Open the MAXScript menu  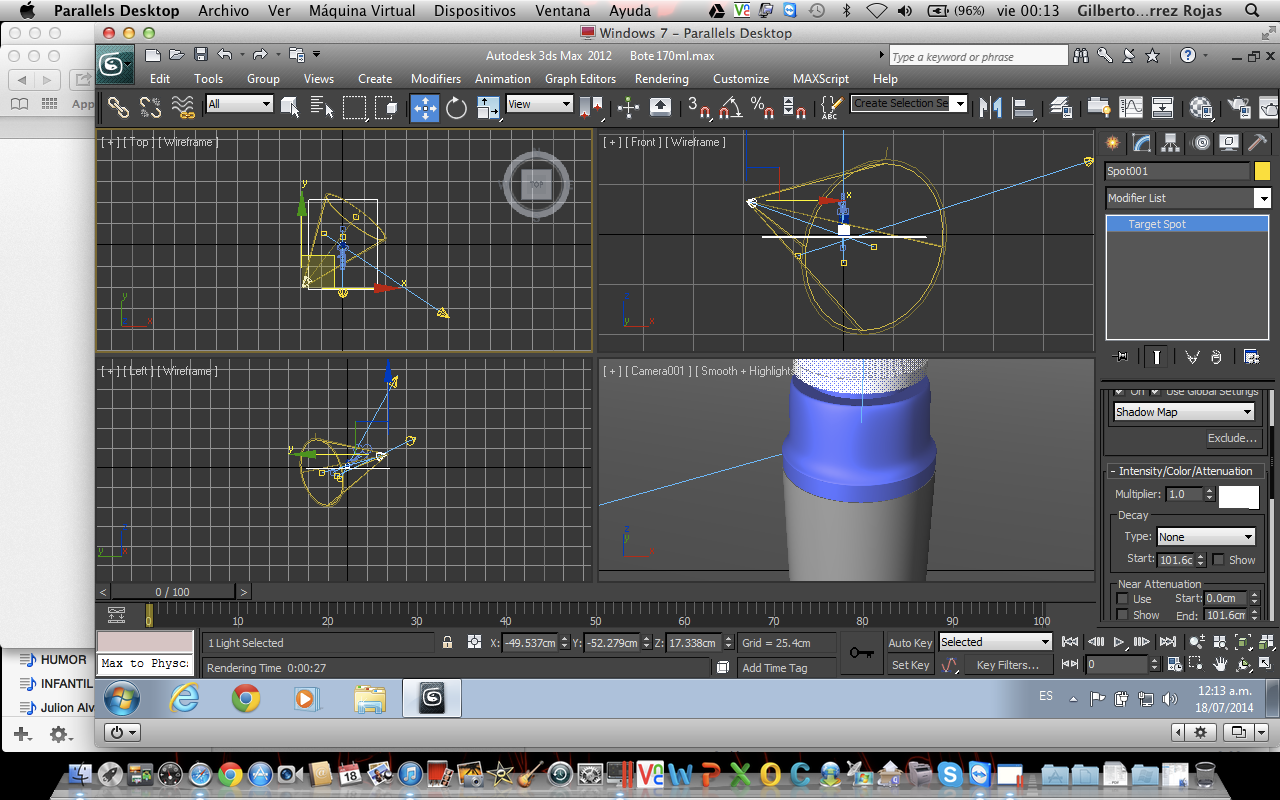[x=821, y=79]
